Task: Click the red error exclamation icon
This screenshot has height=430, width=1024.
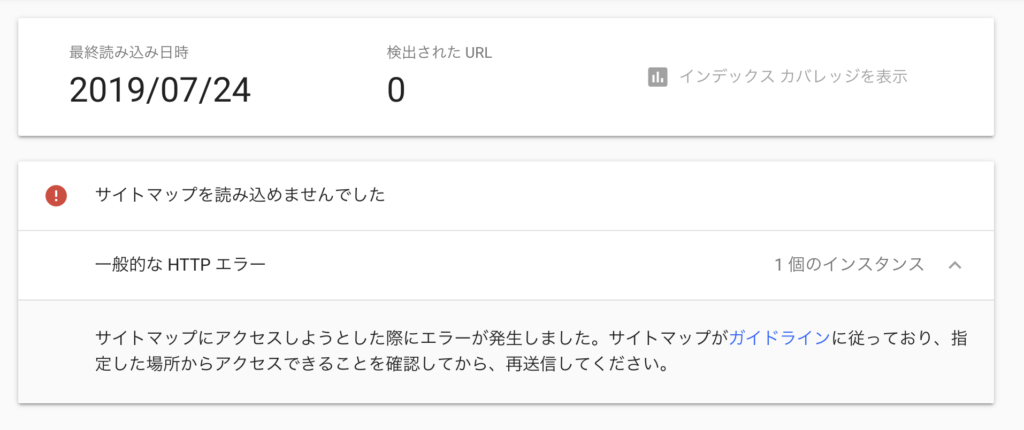Action: pyautogui.click(x=56, y=196)
